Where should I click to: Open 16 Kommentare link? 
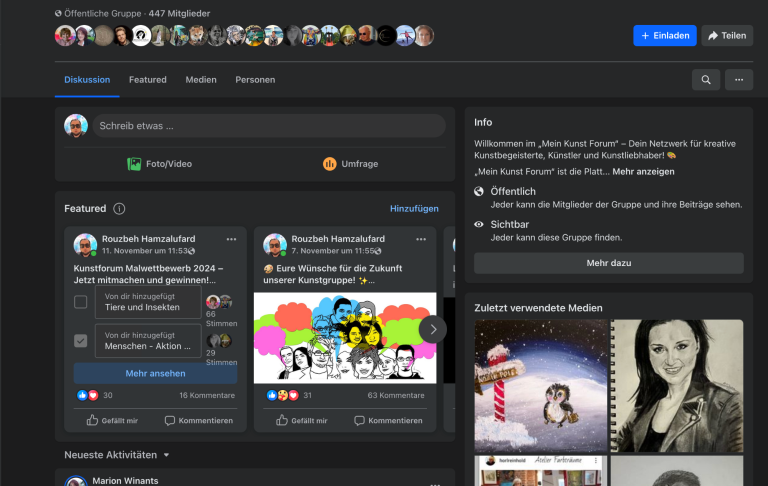point(207,395)
